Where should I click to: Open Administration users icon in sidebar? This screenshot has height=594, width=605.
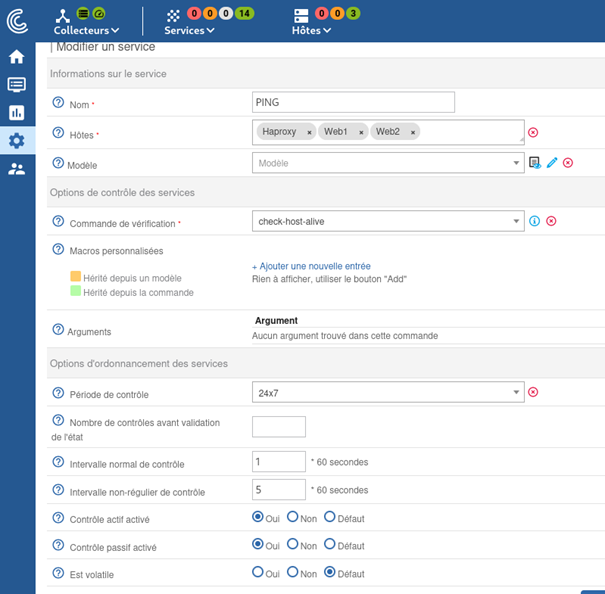(x=17, y=169)
